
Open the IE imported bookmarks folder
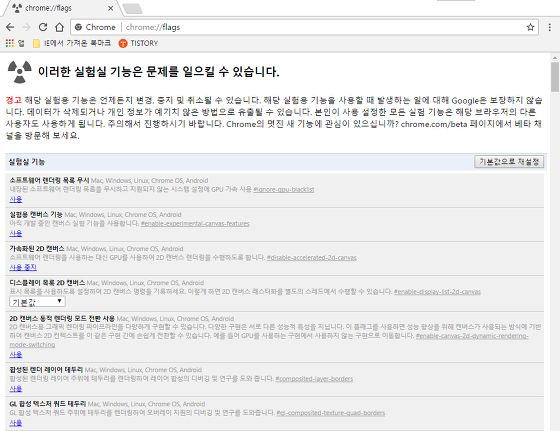(71, 43)
